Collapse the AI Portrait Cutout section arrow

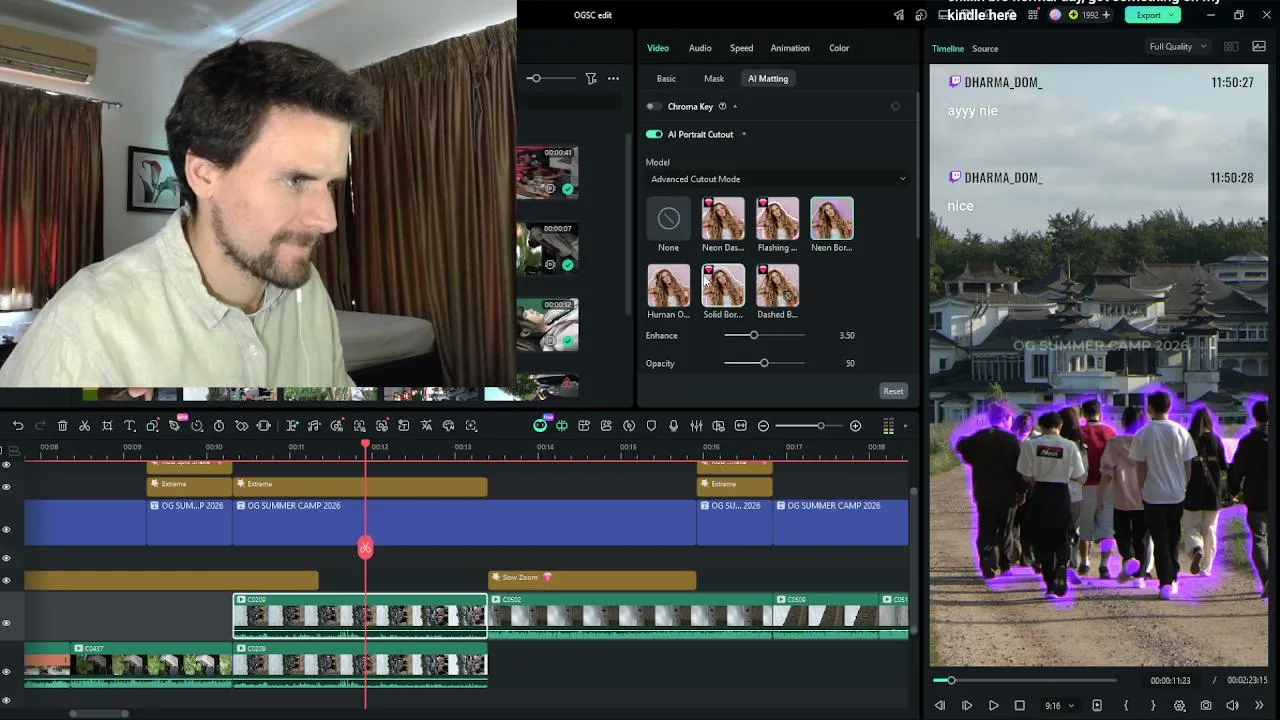pyautogui.click(x=744, y=134)
